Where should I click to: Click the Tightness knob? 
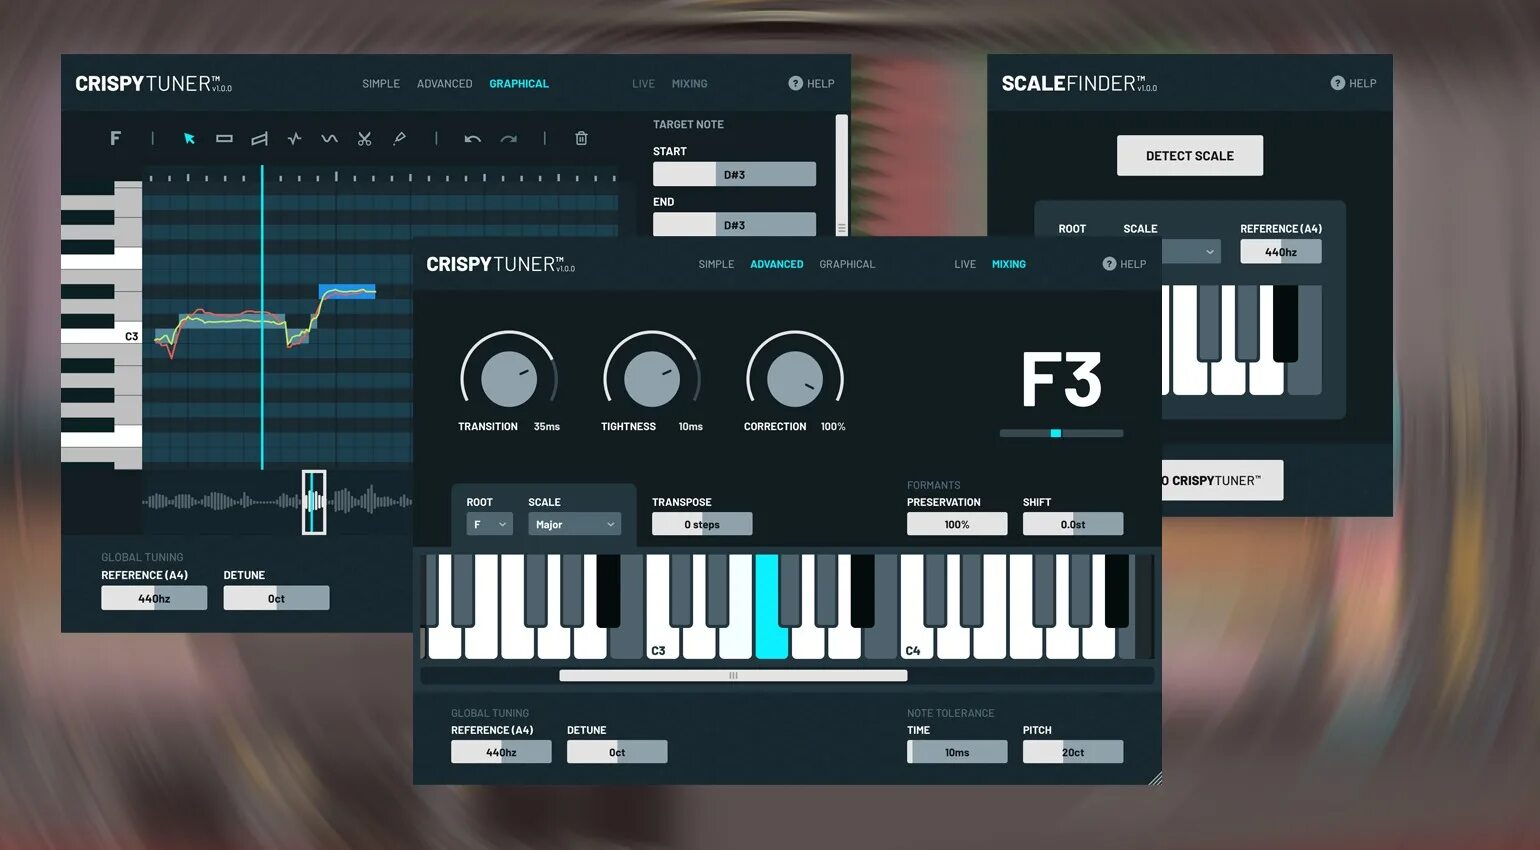tap(652, 379)
